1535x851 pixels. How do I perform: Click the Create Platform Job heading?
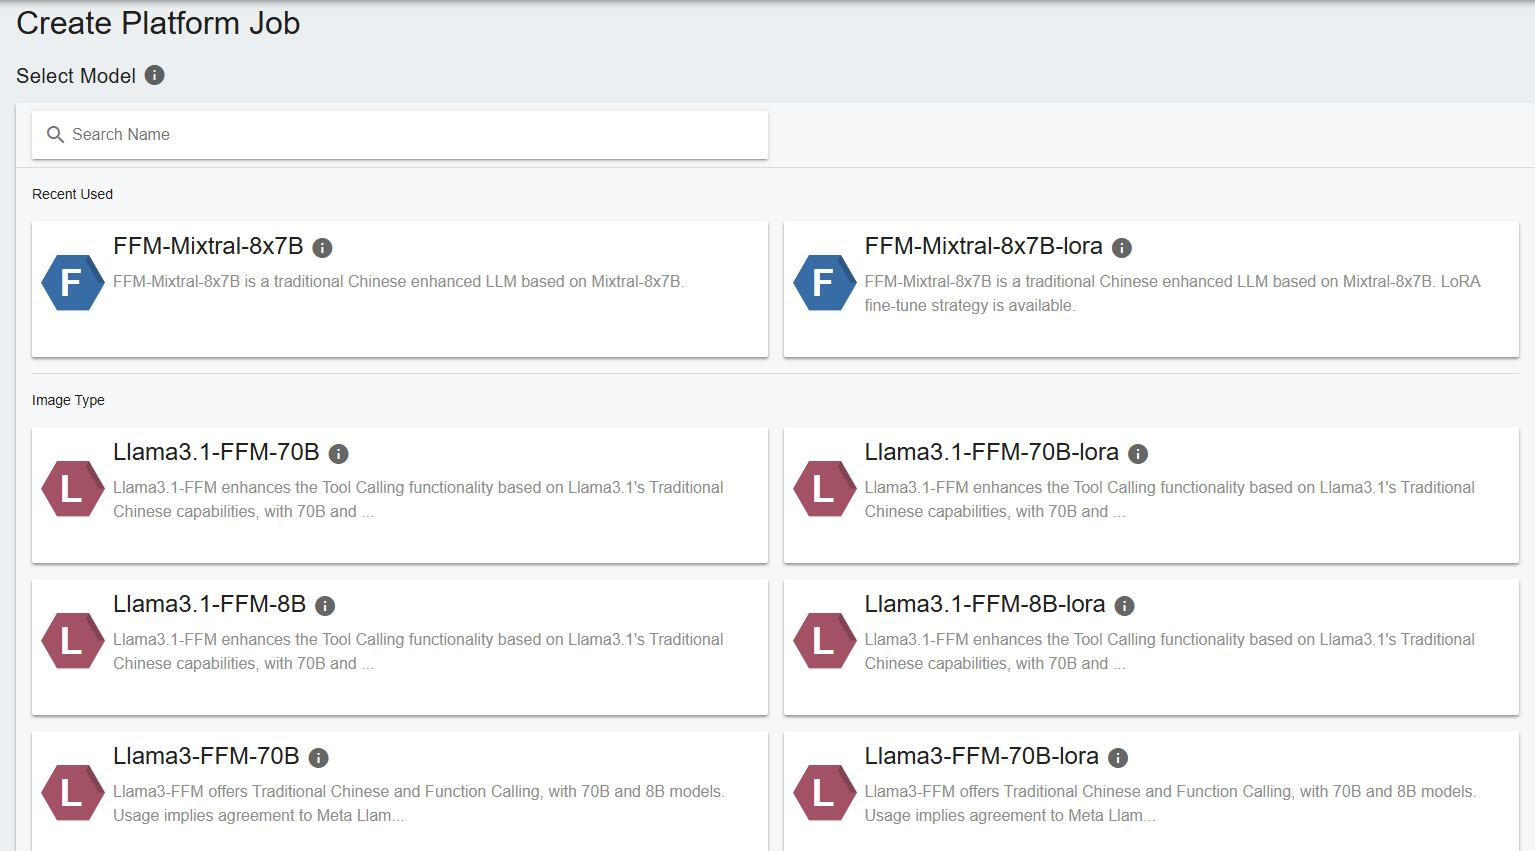(158, 23)
